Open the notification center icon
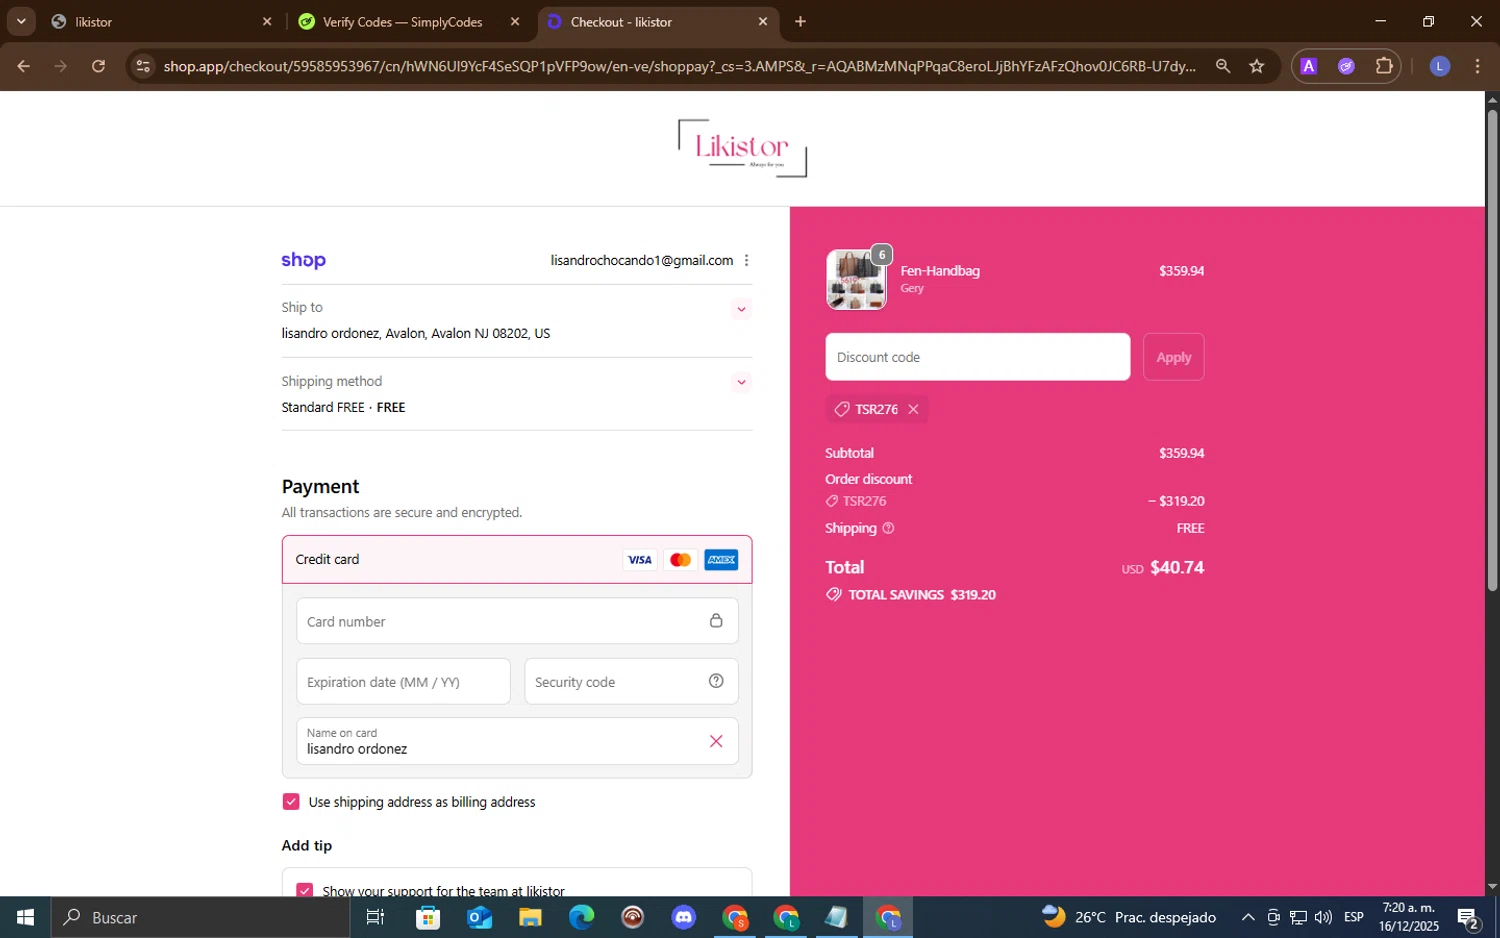This screenshot has width=1500, height=938. click(x=1468, y=917)
